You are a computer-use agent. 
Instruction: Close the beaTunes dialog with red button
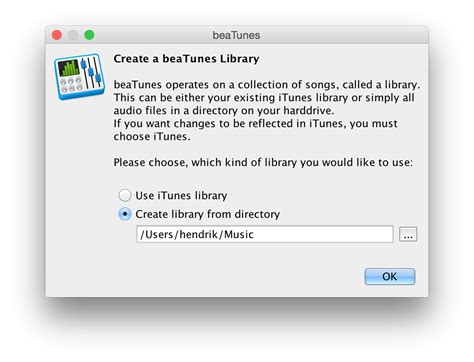point(57,35)
